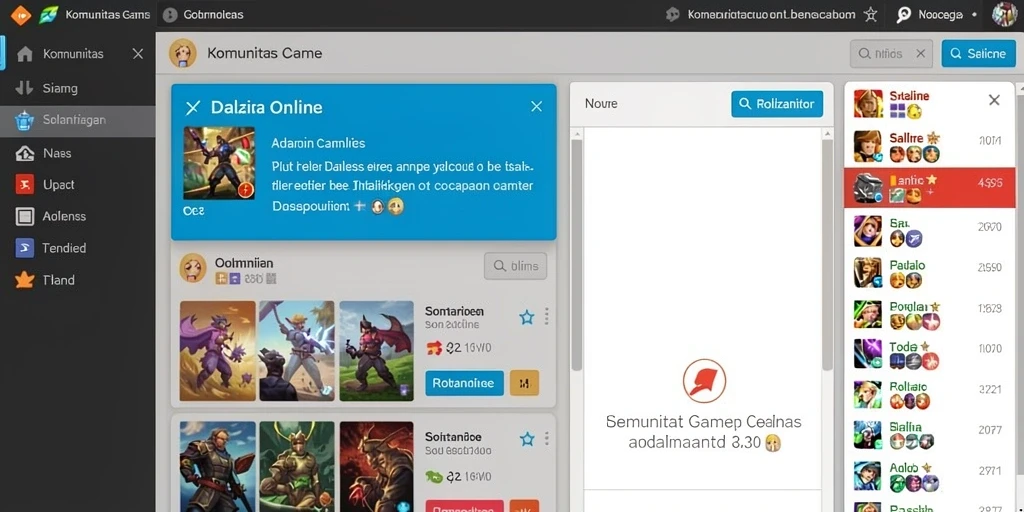Viewport: 1024px width, 512px height.
Task: Open the Dalzira Online game artwork
Action: pyautogui.click(x=219, y=163)
